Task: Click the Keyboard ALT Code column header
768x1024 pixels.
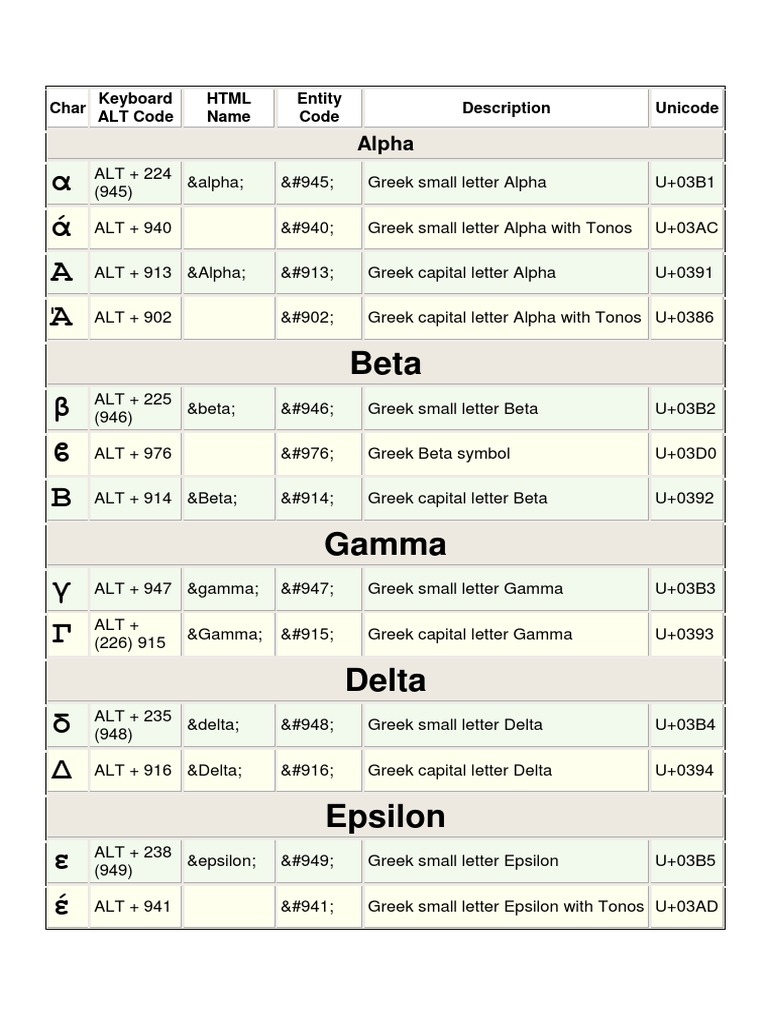Action: pyautogui.click(x=135, y=107)
